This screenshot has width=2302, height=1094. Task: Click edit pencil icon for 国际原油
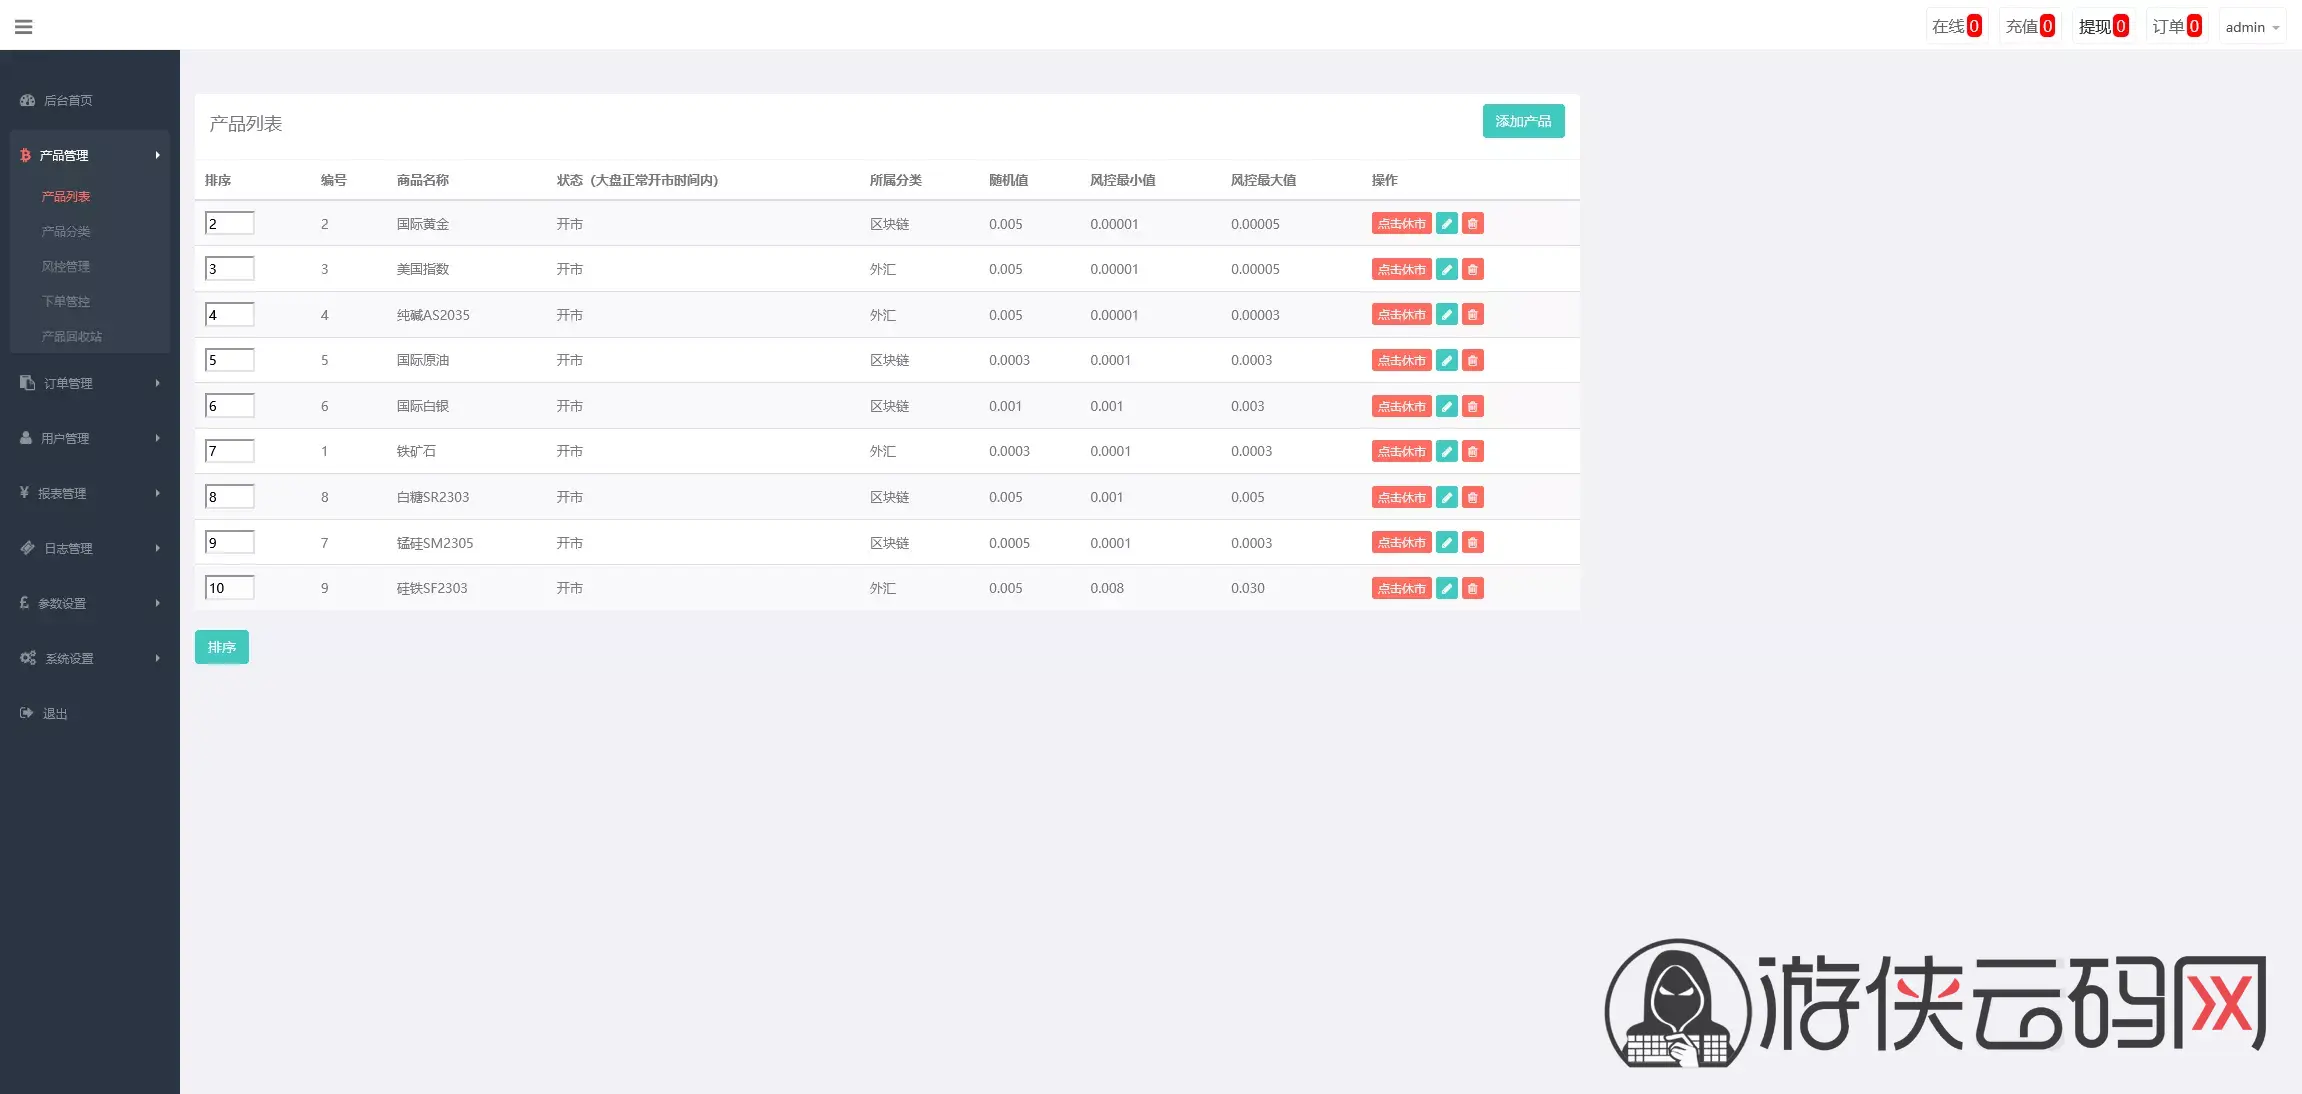click(x=1446, y=360)
